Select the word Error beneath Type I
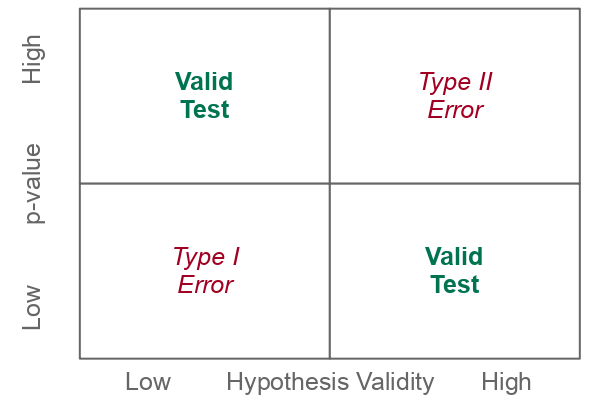 [x=205, y=285]
